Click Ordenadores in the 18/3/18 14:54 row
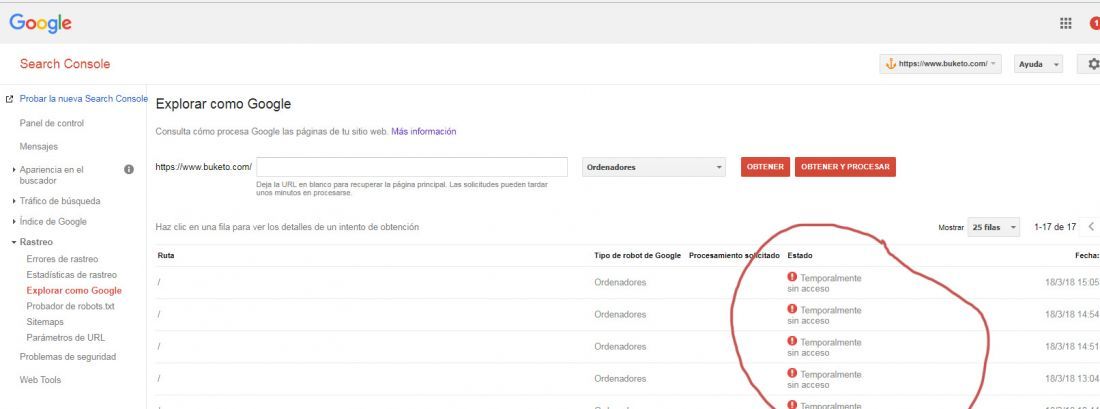This screenshot has width=1100, height=409. pyautogui.click(x=620, y=315)
